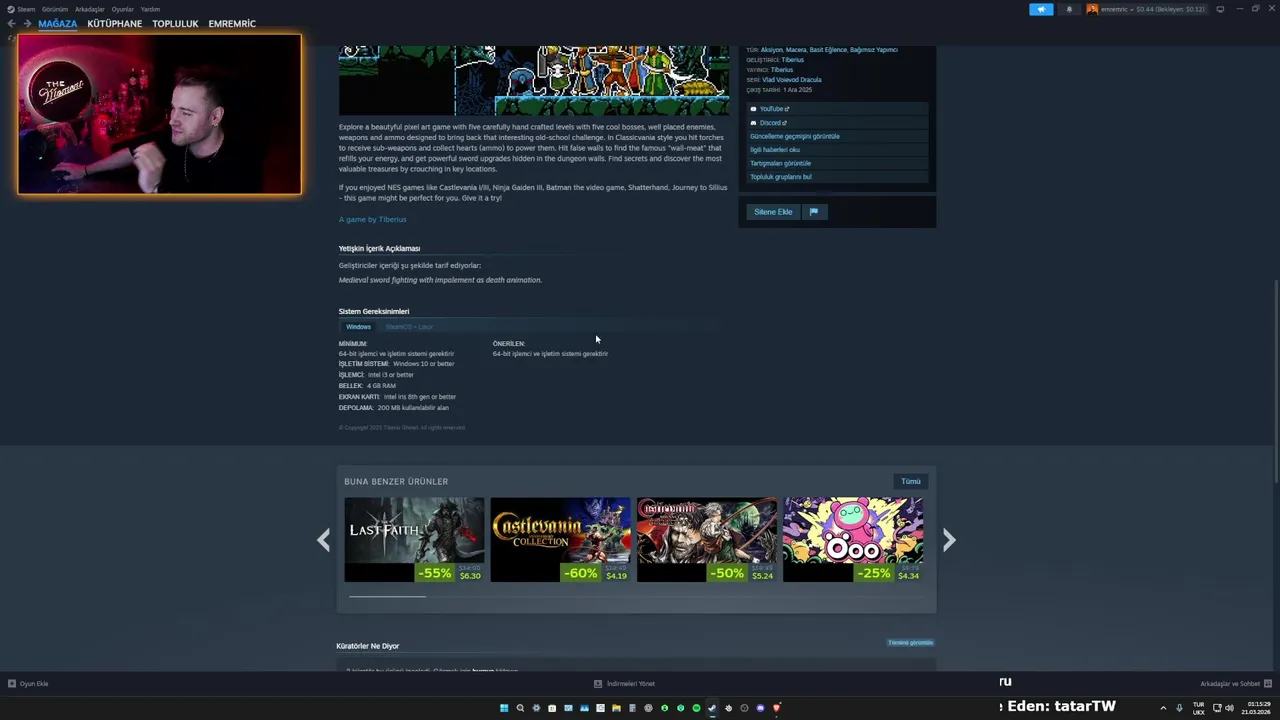
Task: Click Tümünü görüntüle for curators
Action: 910,643
